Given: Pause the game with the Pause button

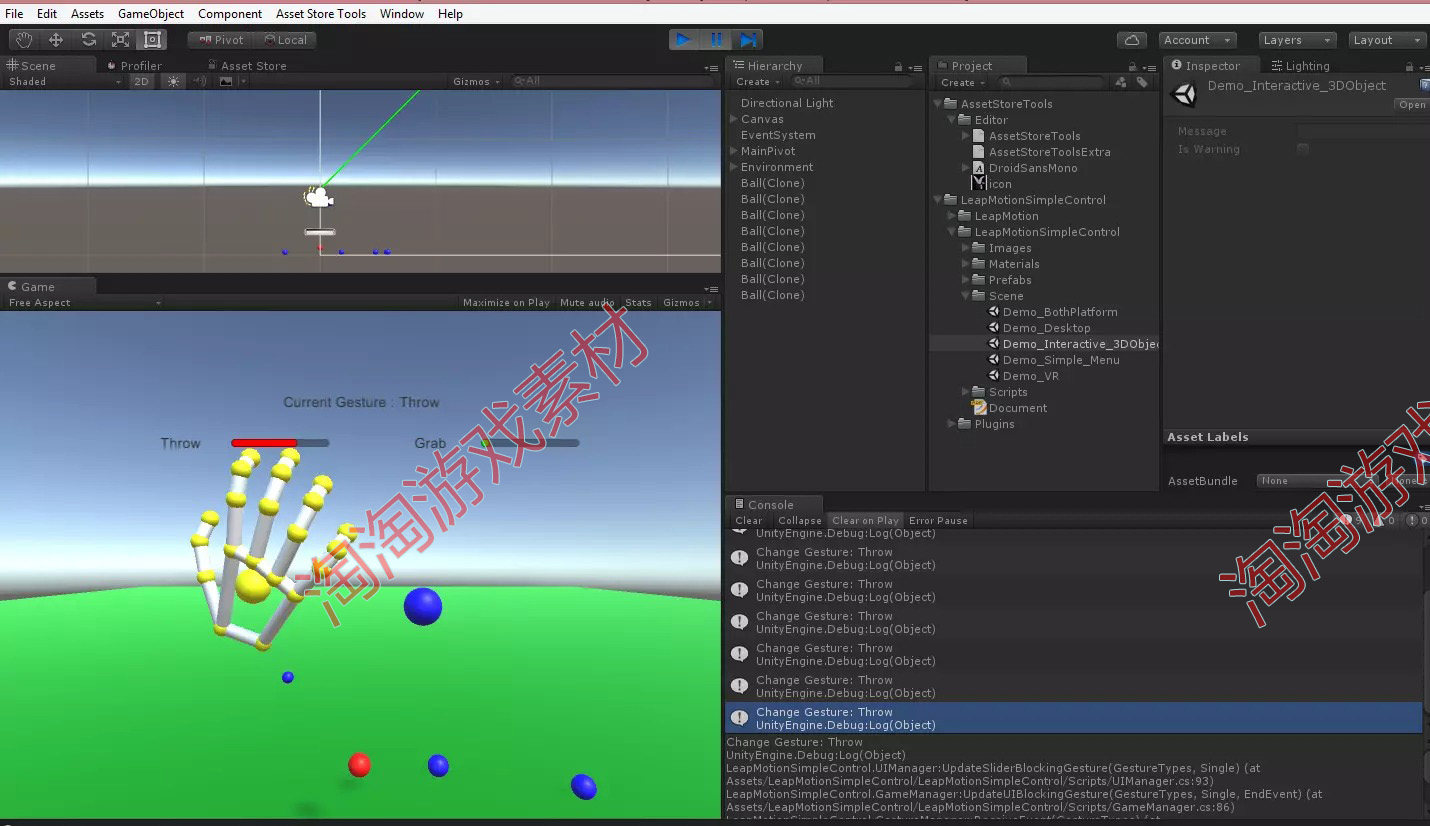Looking at the screenshot, I should (x=716, y=40).
